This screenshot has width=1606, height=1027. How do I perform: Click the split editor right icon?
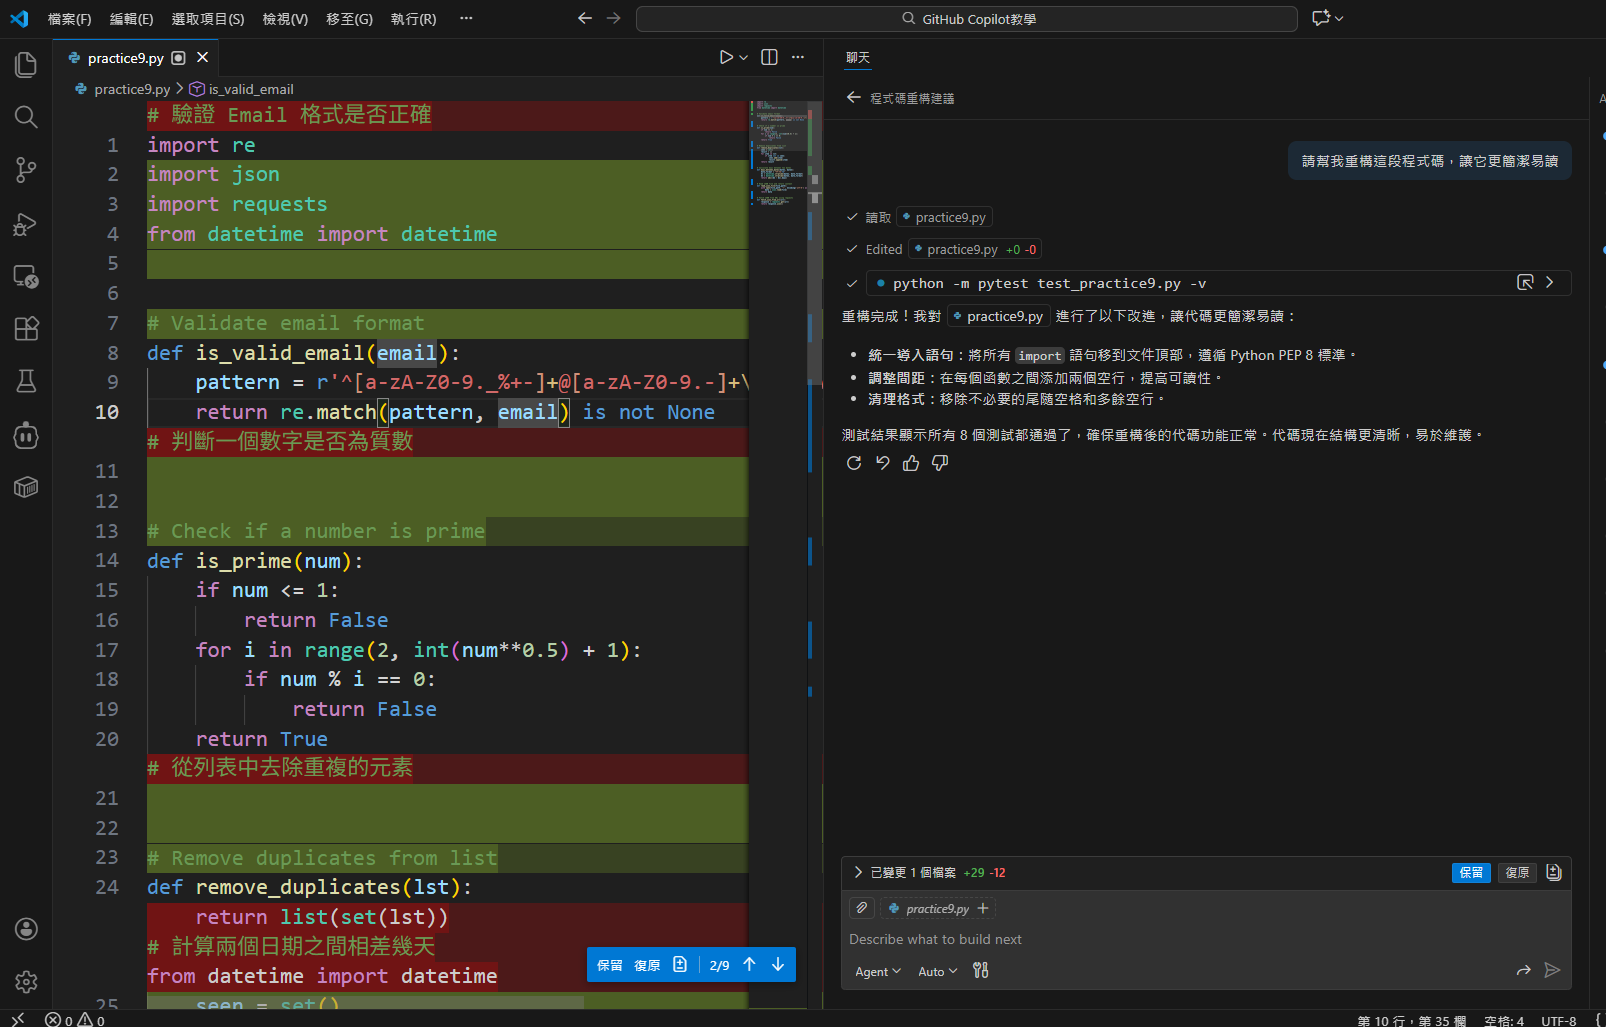pos(769,57)
